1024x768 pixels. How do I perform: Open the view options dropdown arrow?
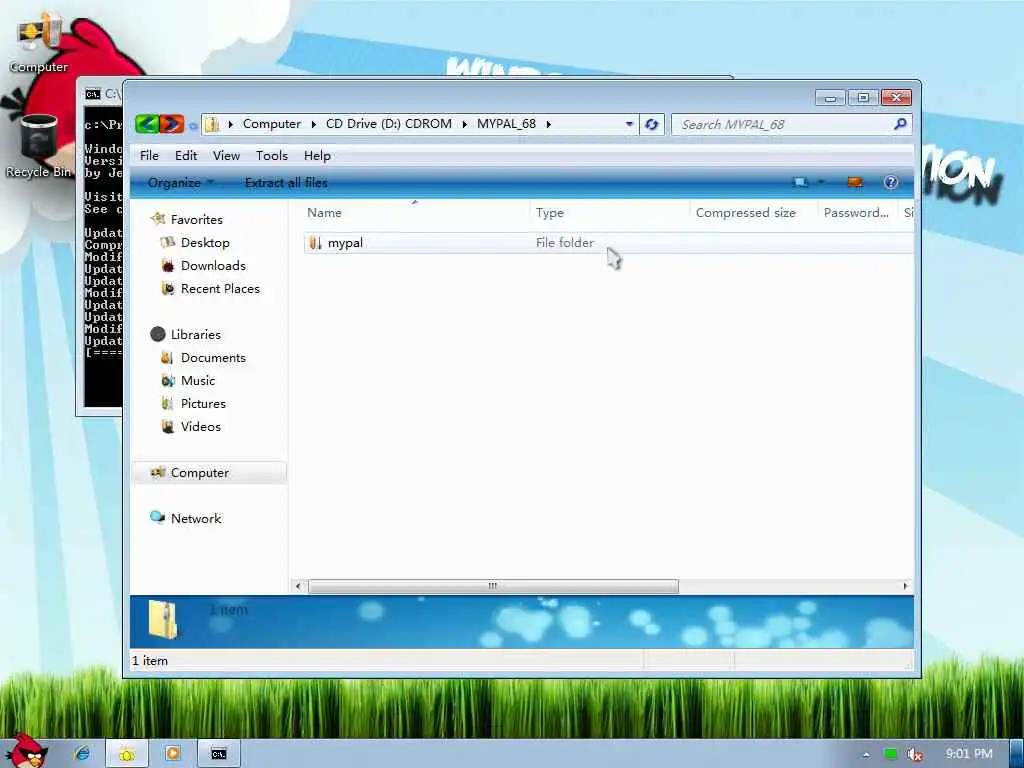[x=821, y=182]
